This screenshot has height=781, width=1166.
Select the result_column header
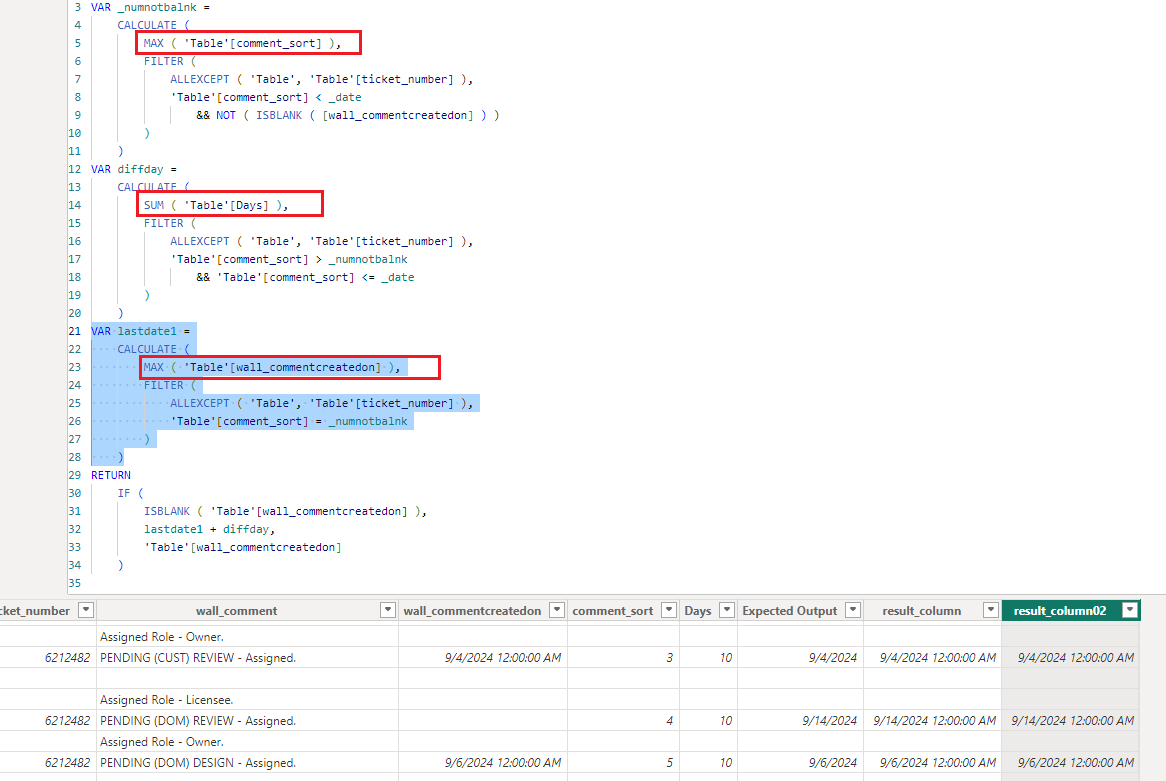[x=921, y=611]
